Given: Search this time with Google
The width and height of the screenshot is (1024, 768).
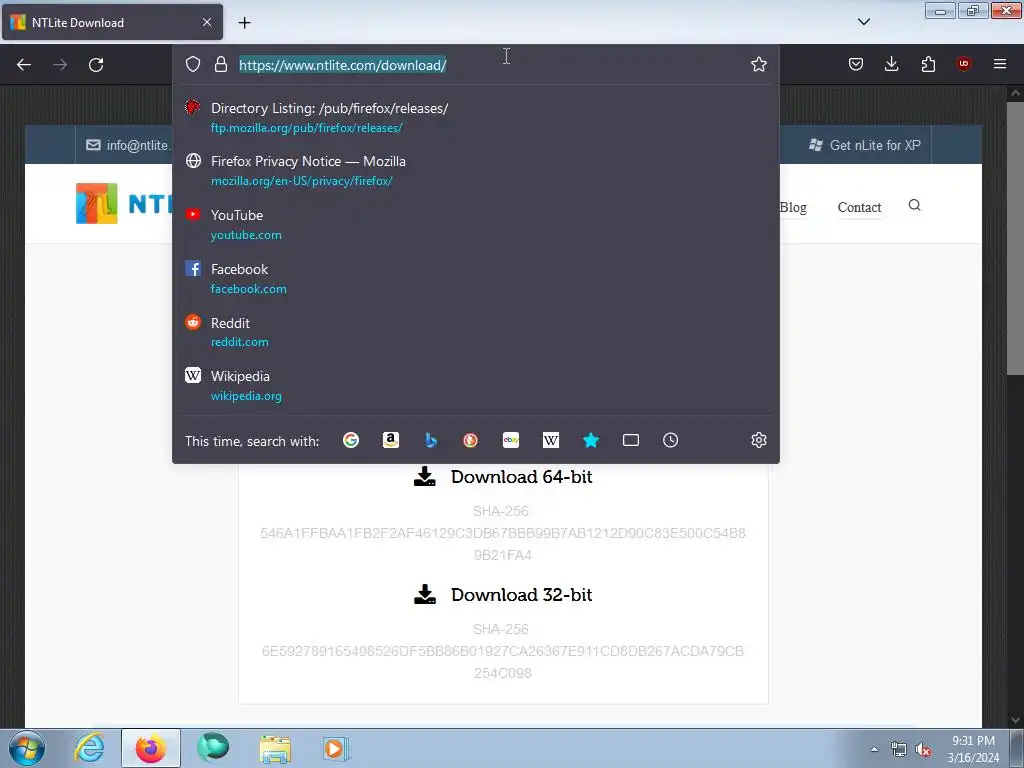Looking at the screenshot, I should pyautogui.click(x=351, y=440).
